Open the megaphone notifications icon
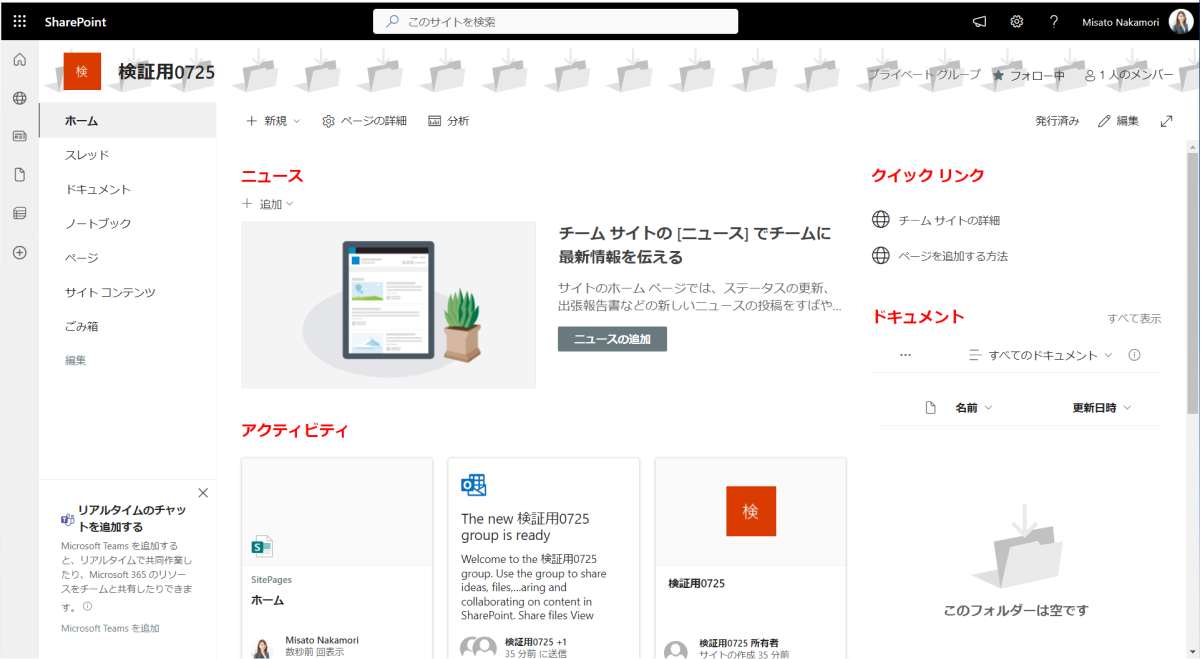 [x=979, y=21]
